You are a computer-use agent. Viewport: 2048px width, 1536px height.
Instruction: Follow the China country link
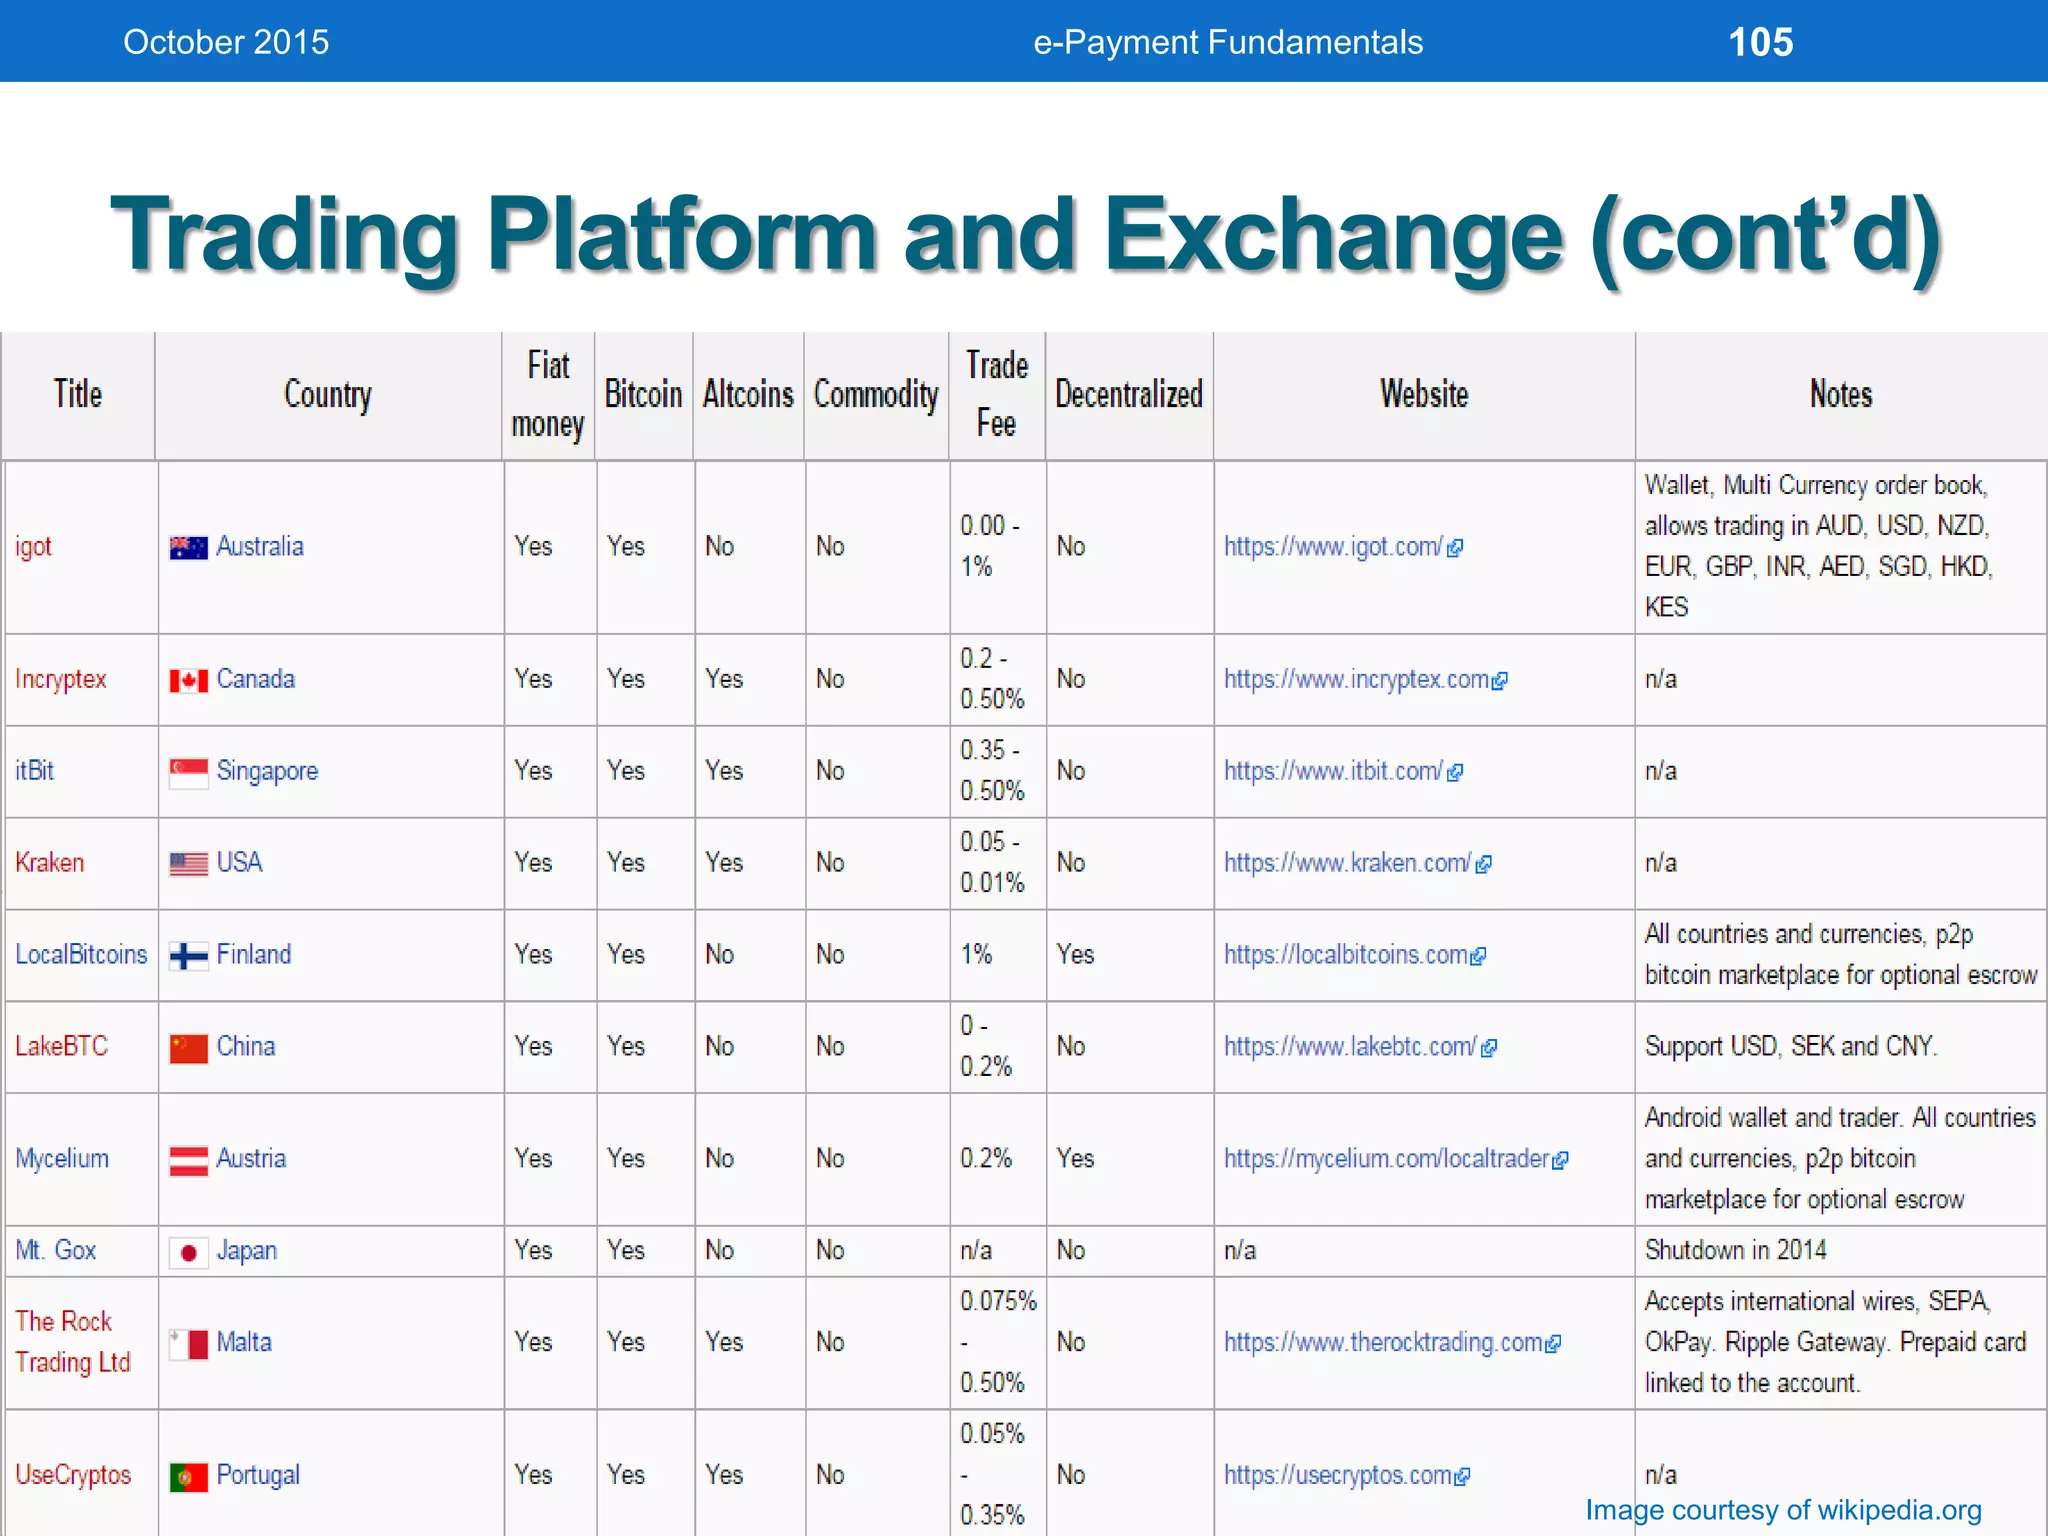[x=246, y=1046]
